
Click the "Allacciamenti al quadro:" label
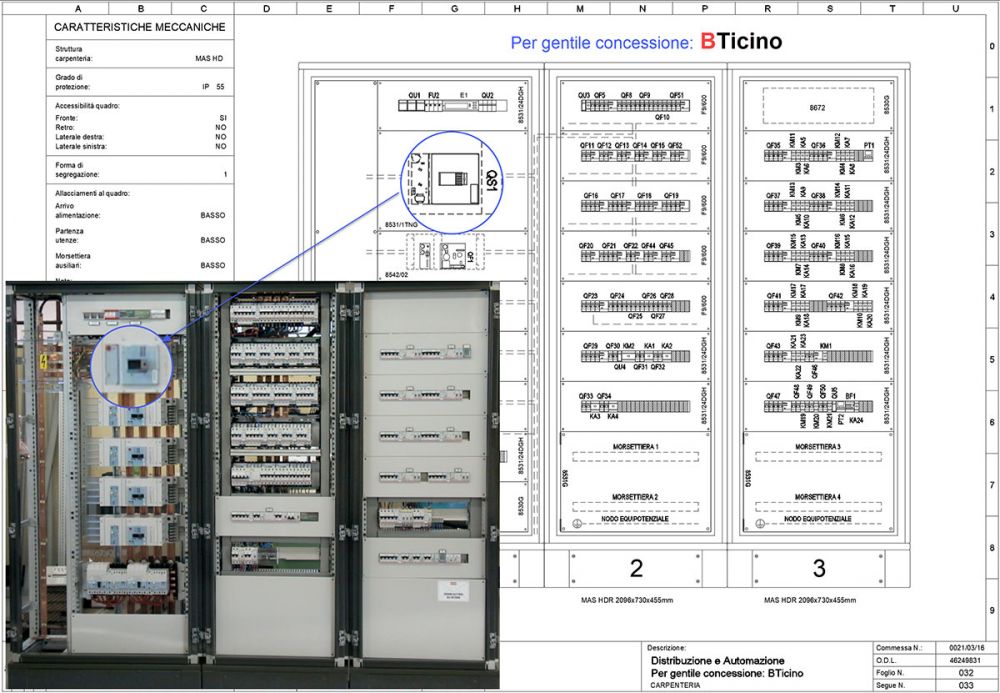click(92, 193)
